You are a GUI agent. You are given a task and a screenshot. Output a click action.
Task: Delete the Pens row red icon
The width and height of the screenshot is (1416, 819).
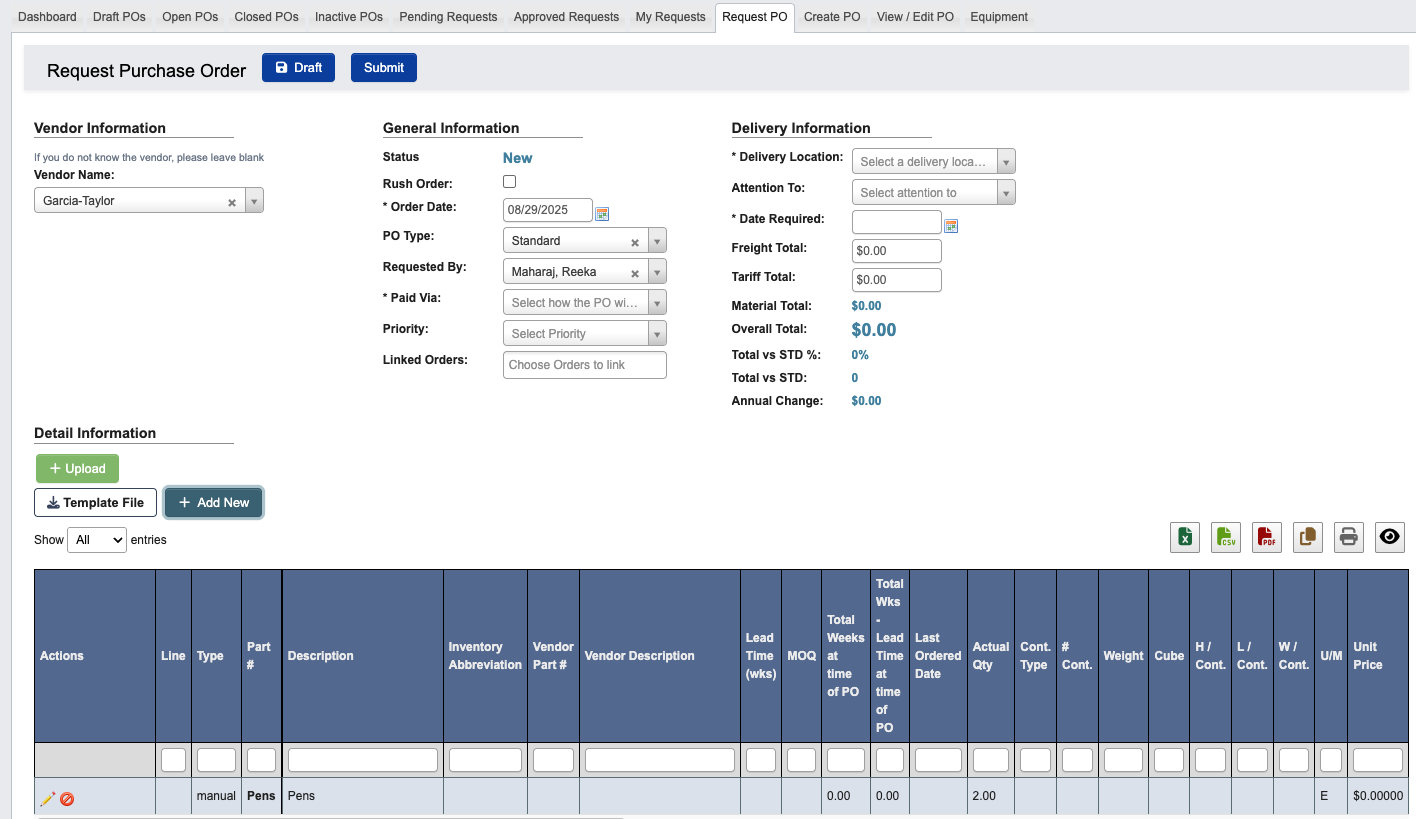pos(67,798)
